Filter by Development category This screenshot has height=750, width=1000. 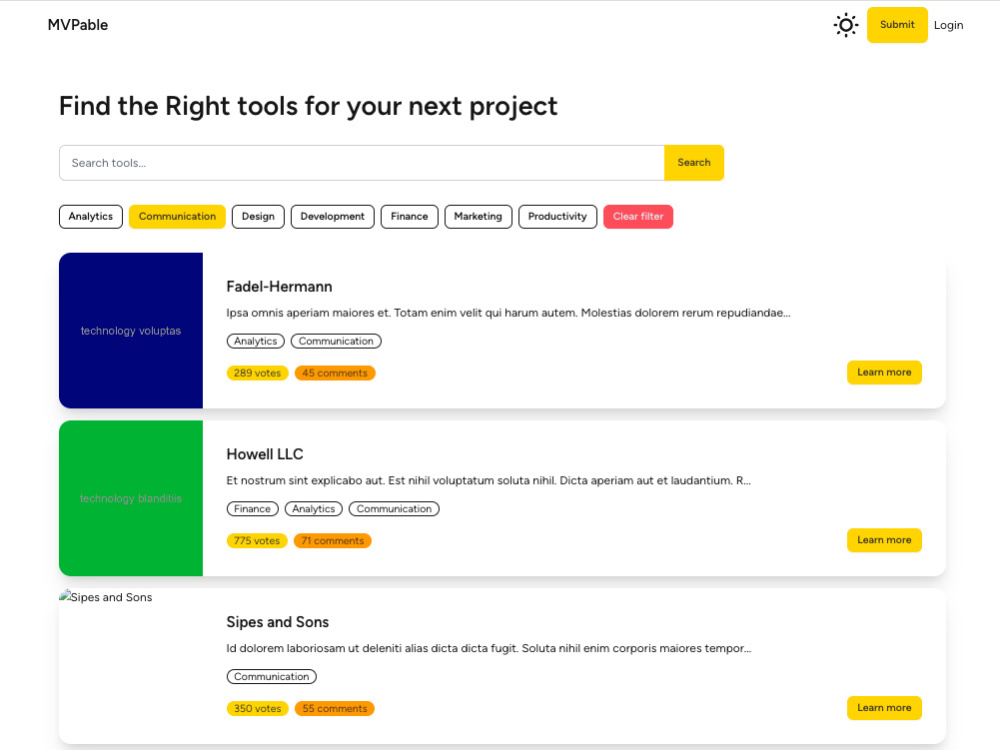point(332,216)
